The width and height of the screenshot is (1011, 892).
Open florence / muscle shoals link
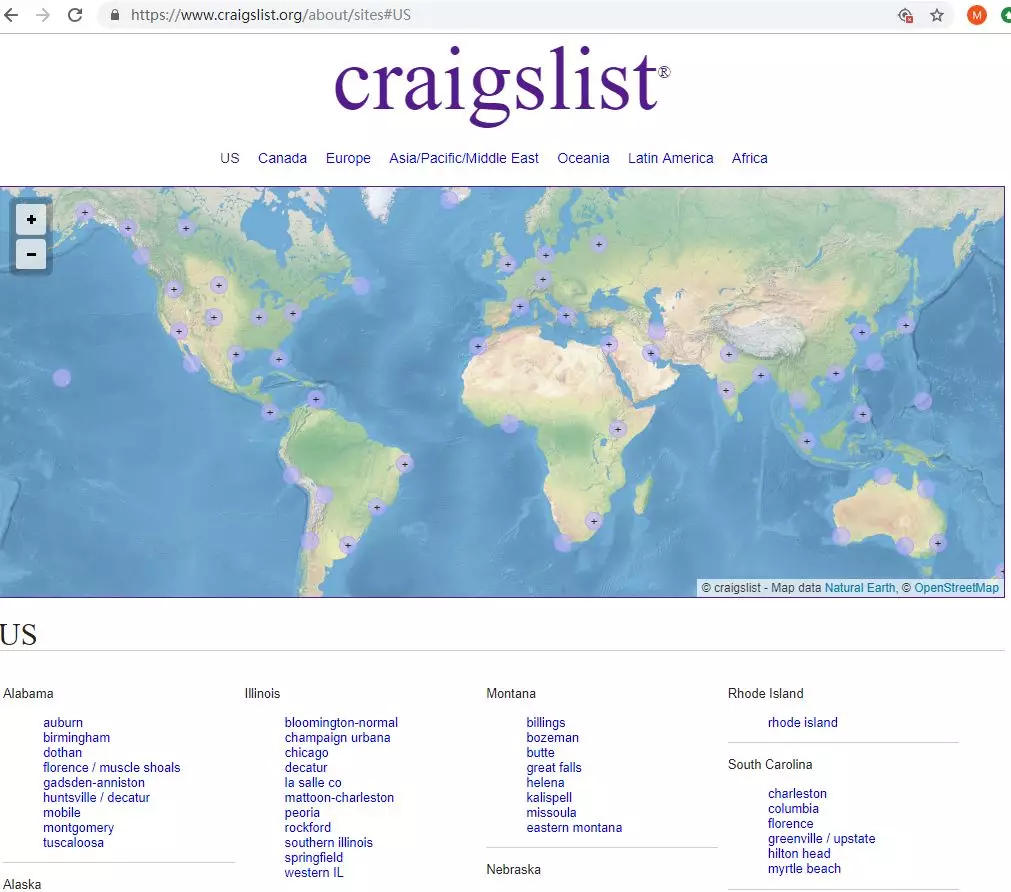point(112,768)
